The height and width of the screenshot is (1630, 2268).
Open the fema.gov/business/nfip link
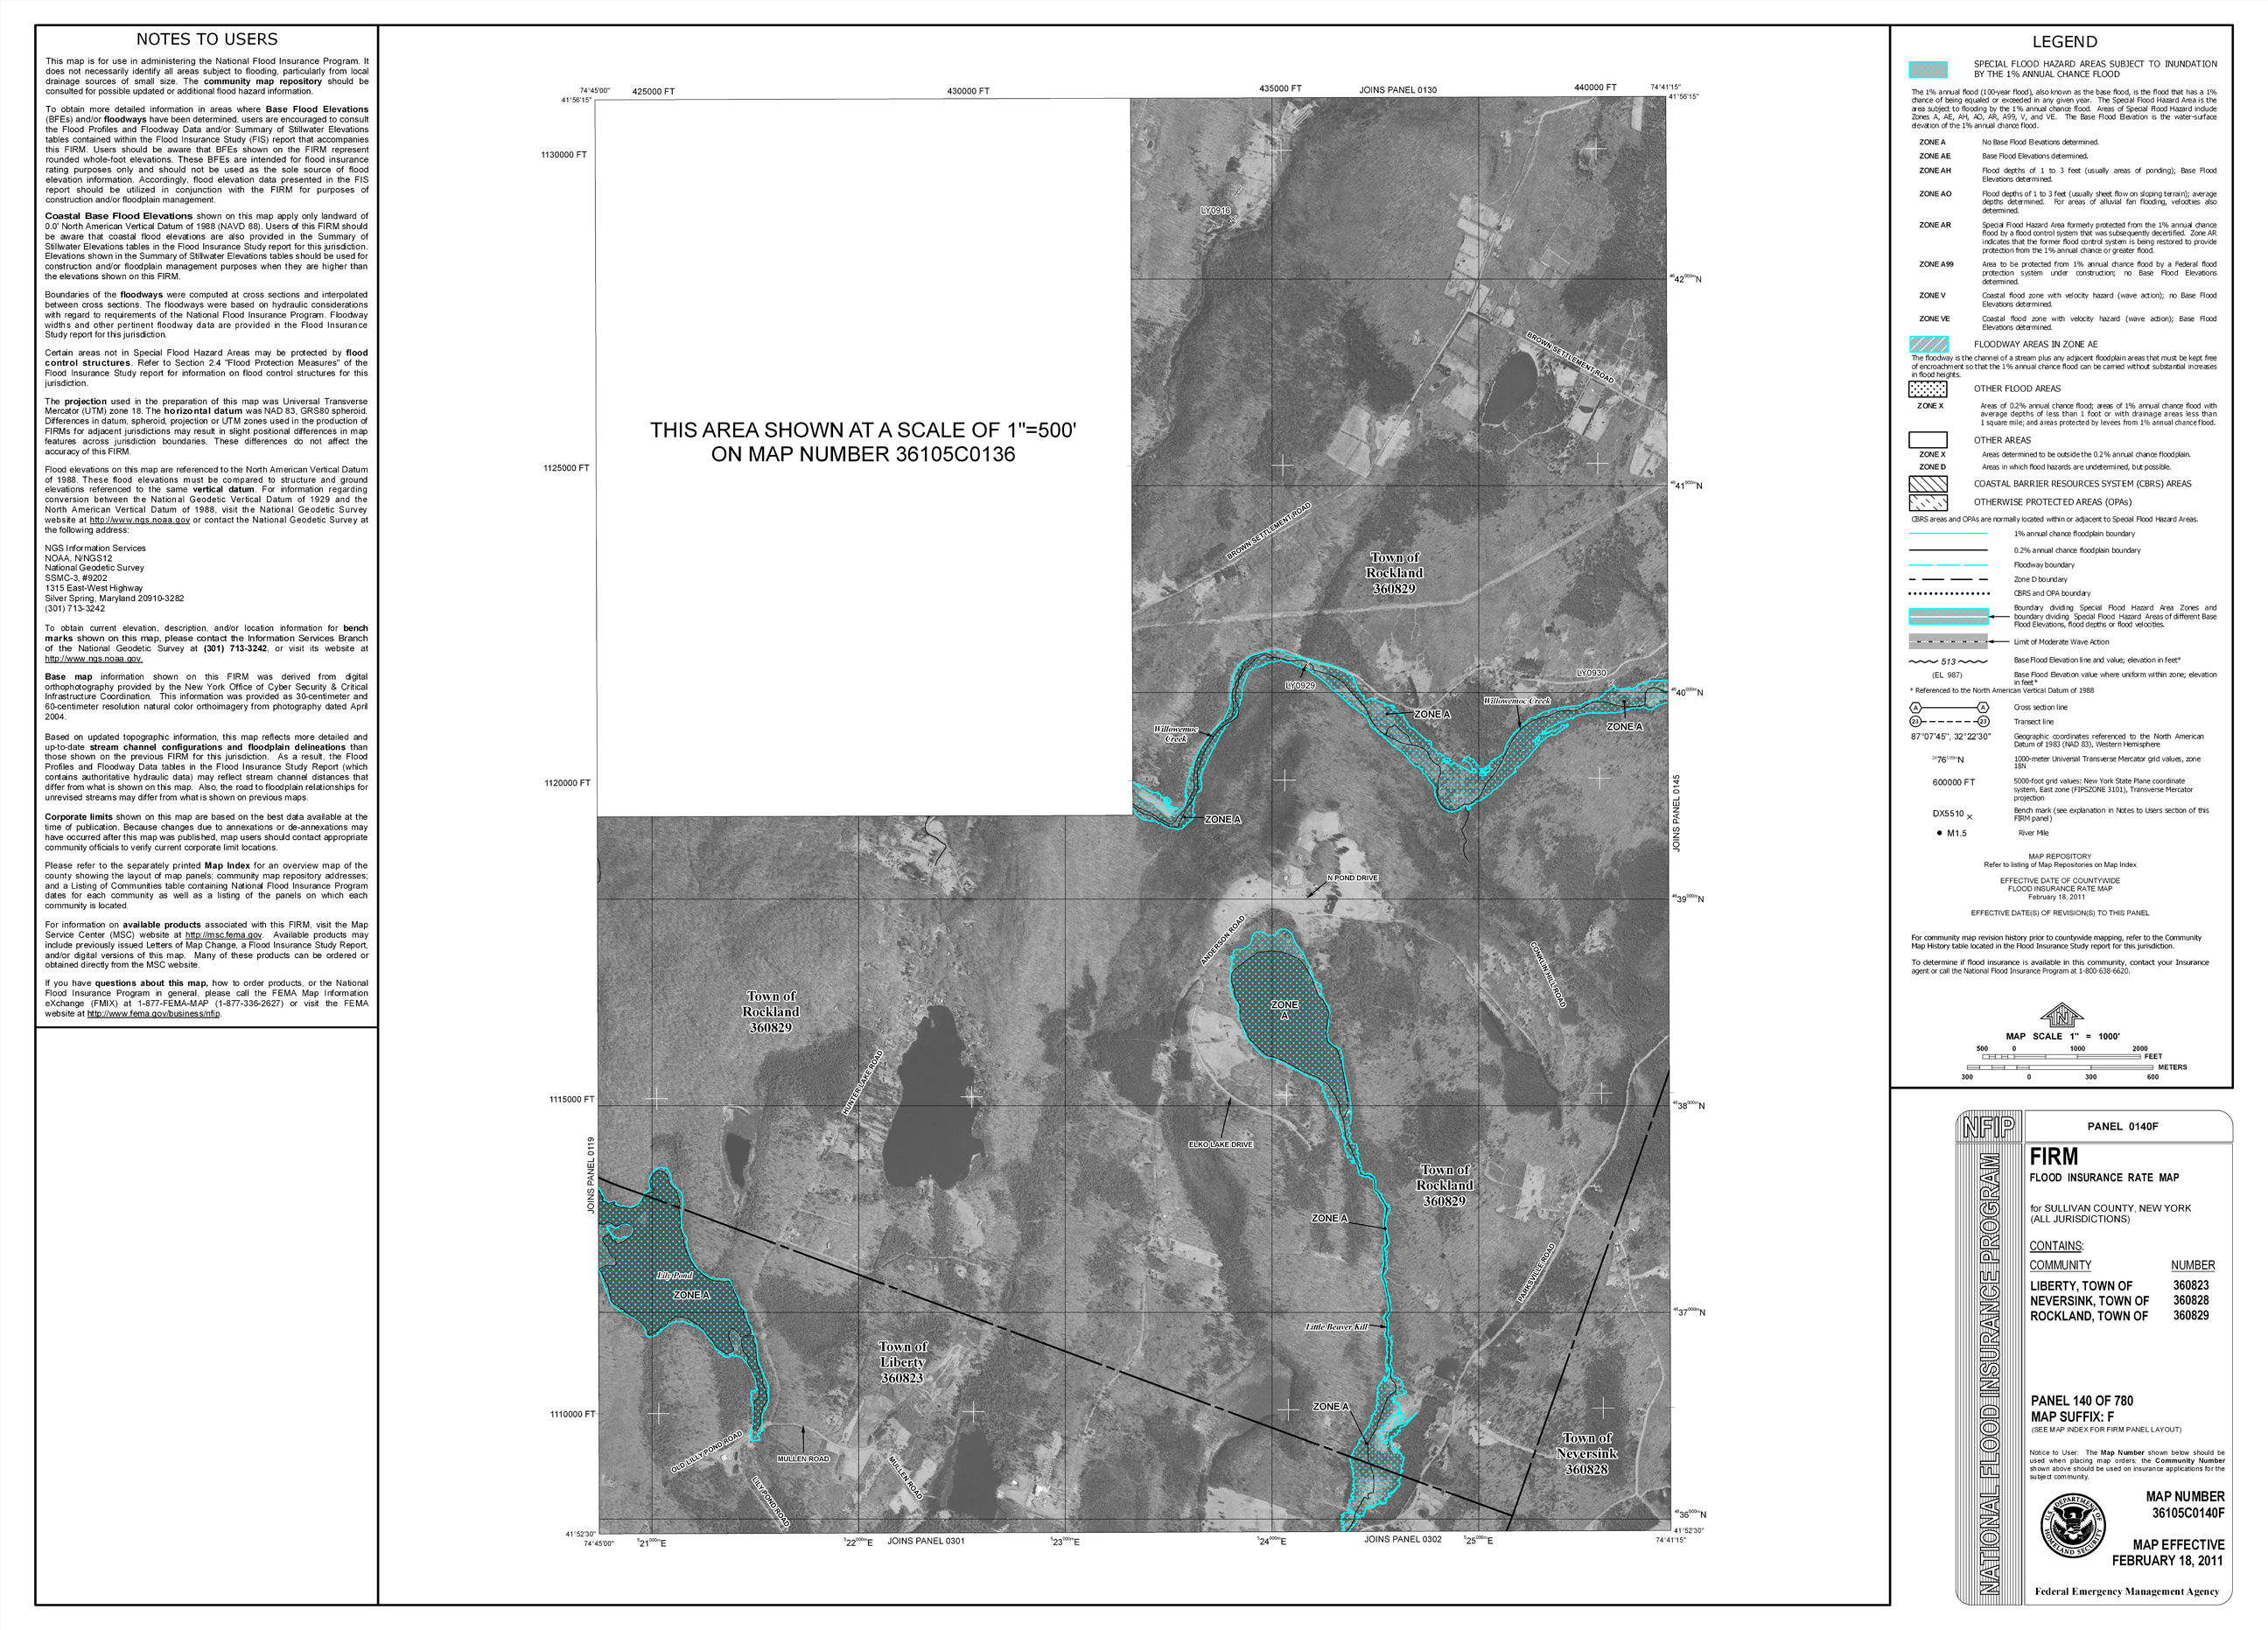point(153,1013)
